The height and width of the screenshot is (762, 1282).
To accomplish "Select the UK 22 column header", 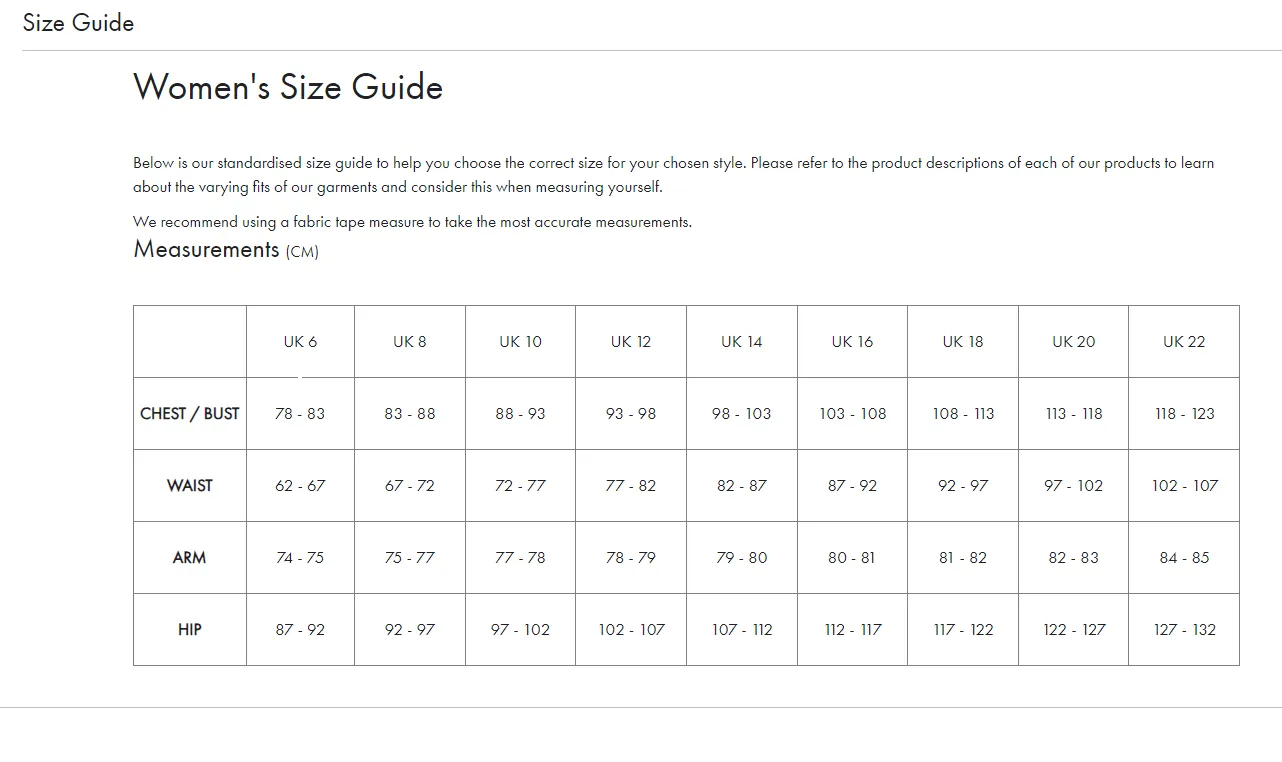I will point(1184,342).
